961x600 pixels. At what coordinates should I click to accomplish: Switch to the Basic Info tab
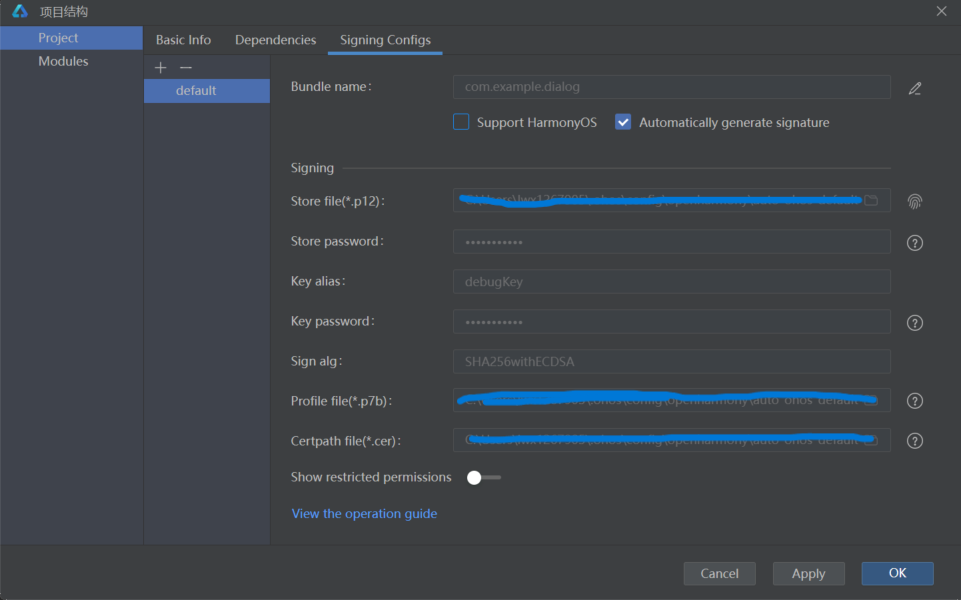183,40
